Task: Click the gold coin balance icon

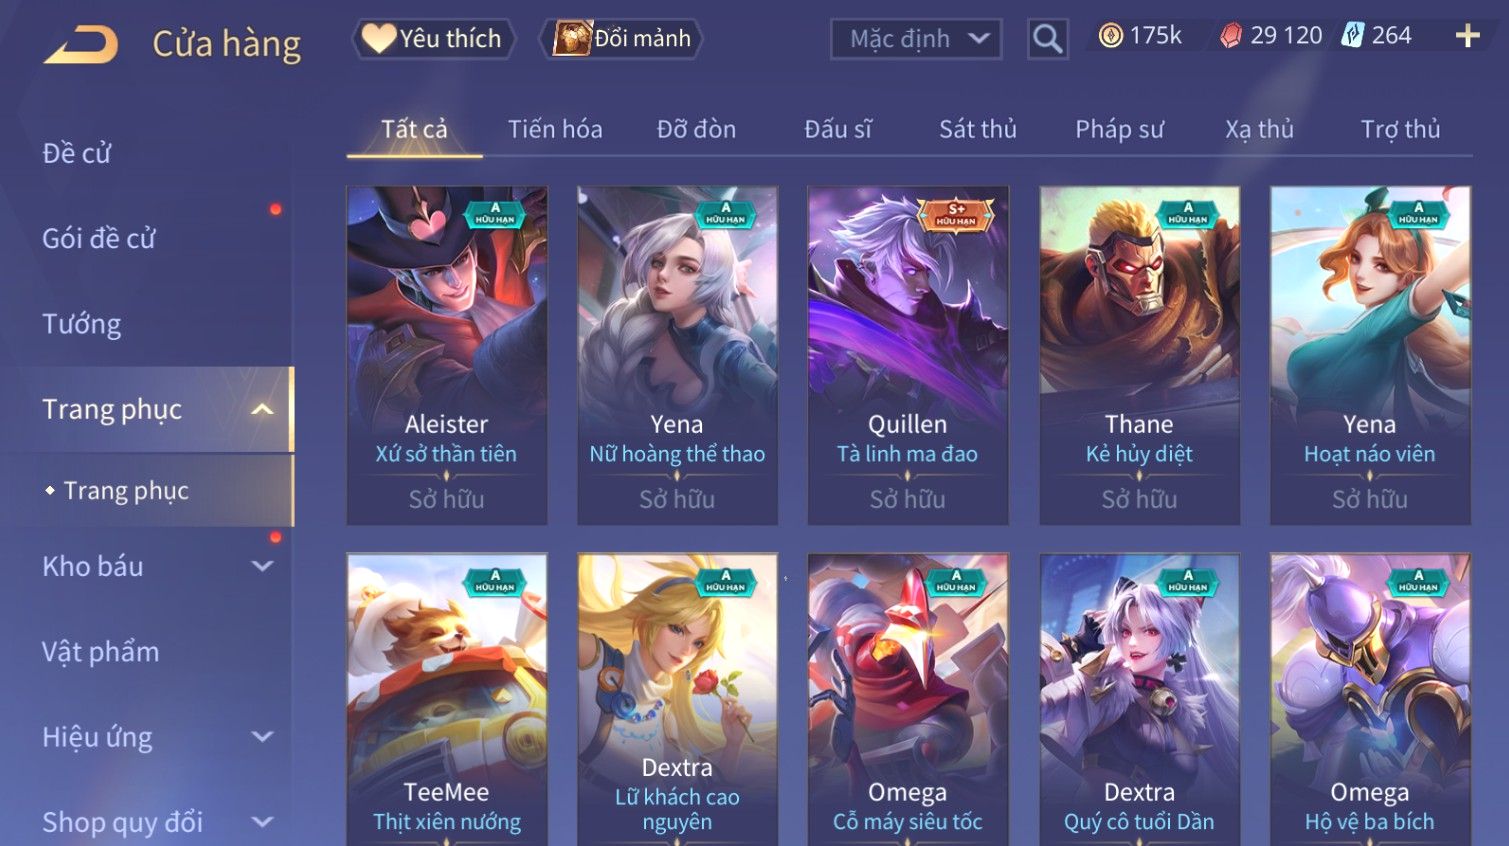Action: click(1110, 36)
